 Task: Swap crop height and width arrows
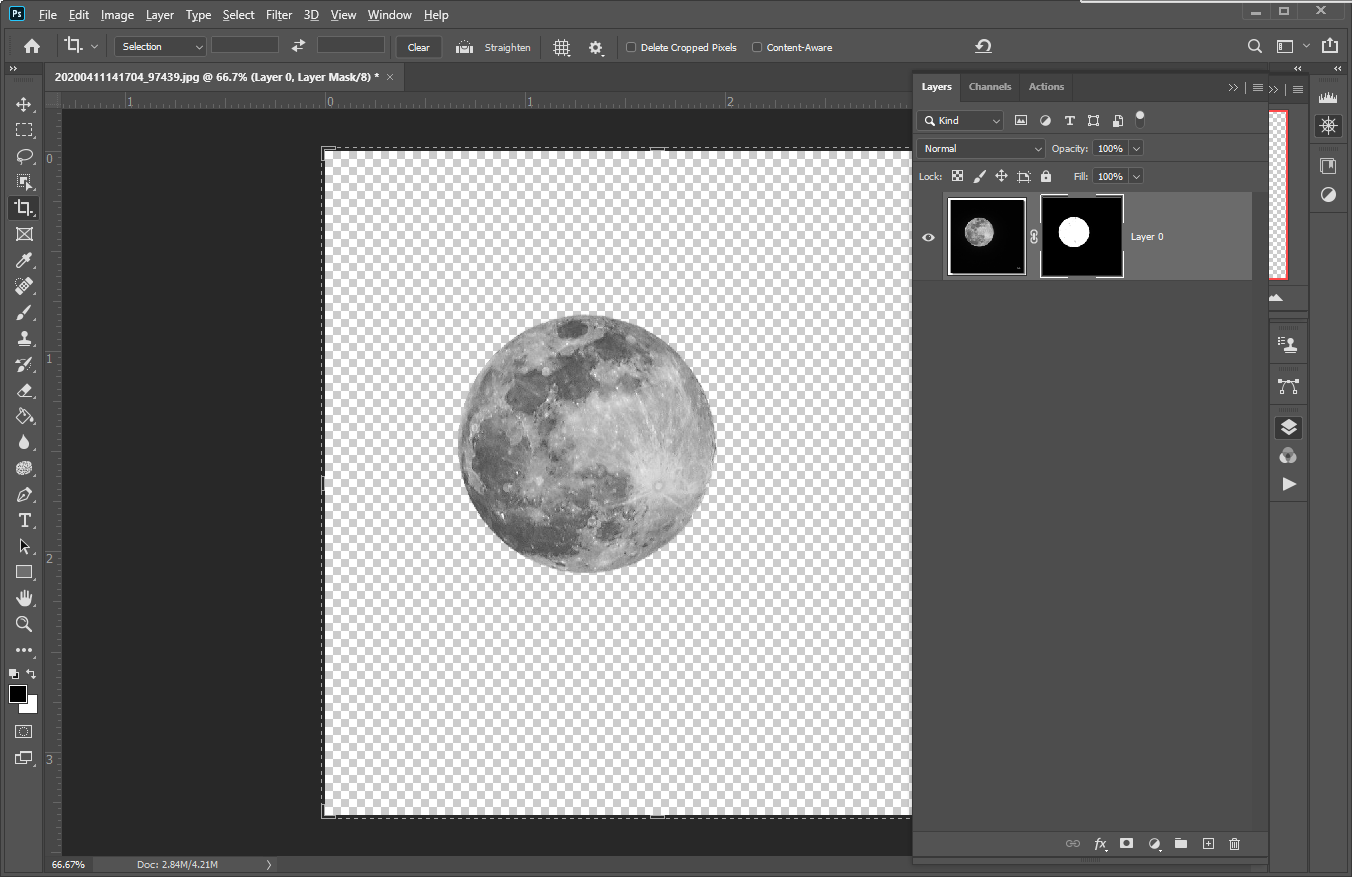tap(298, 46)
